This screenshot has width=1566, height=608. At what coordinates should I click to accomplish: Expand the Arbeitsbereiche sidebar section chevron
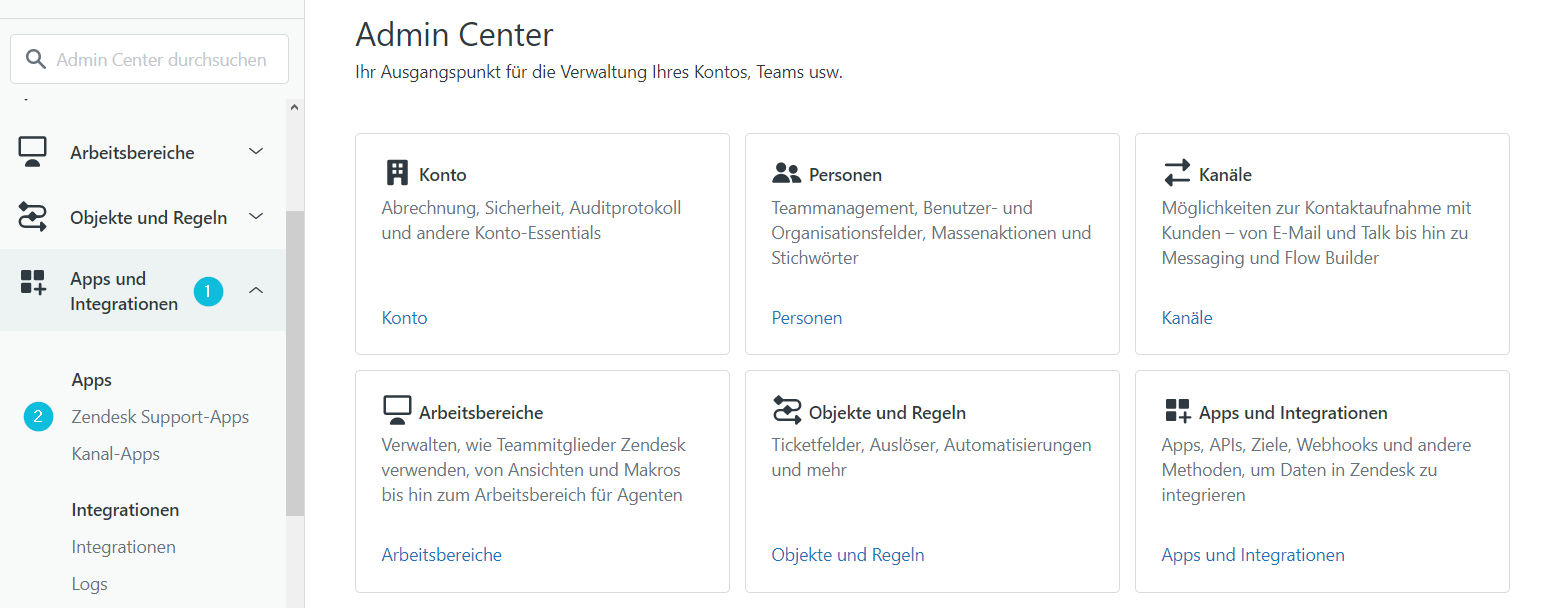click(x=256, y=152)
